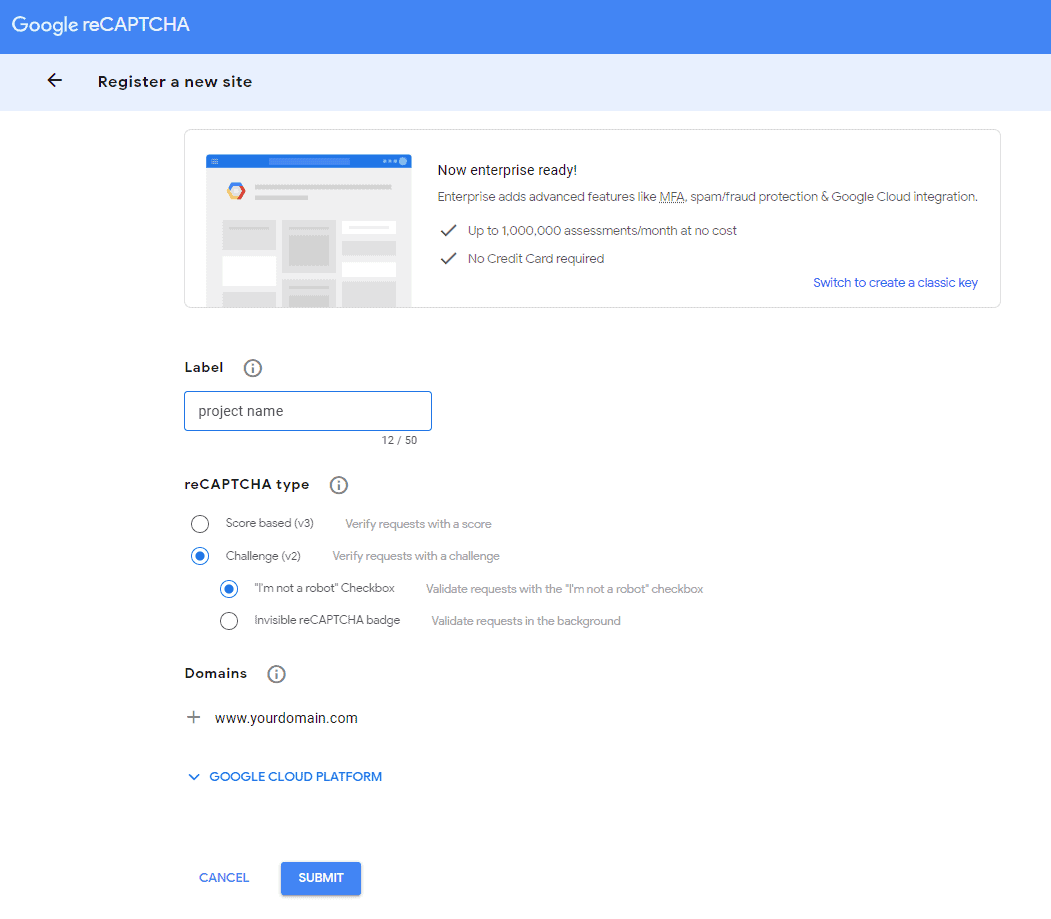Click the Label field containing project name

(308, 411)
